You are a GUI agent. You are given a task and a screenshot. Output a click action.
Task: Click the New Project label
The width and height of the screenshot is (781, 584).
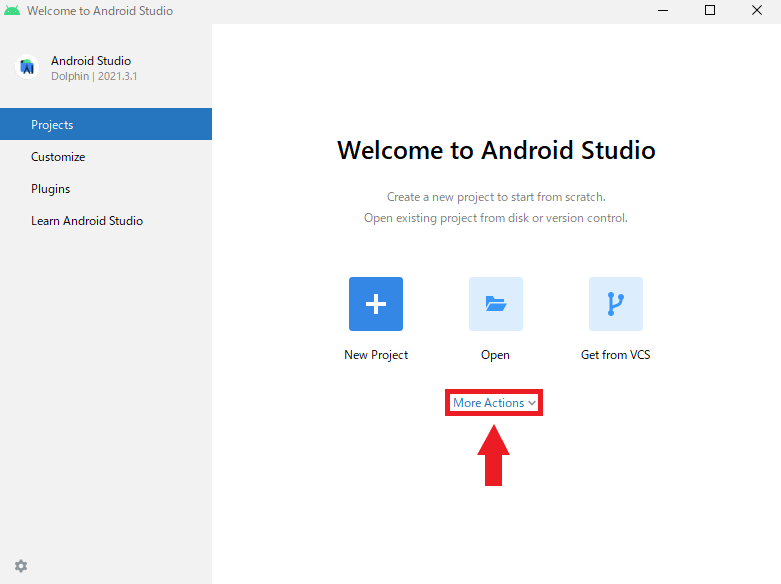click(x=376, y=355)
